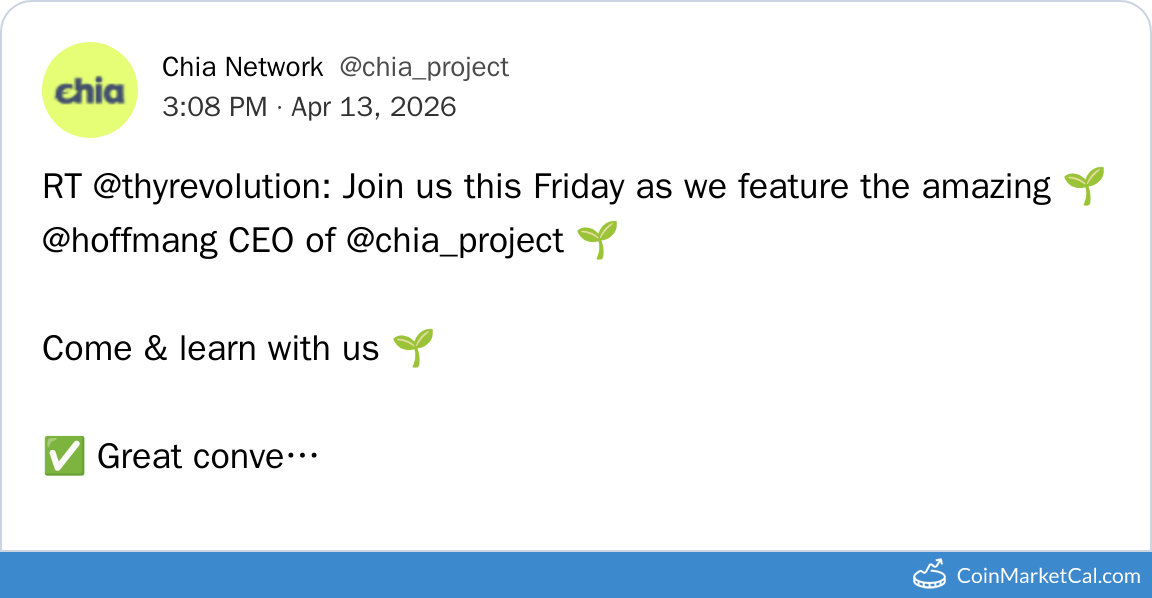Click the "Come & learn with us" line
The height and width of the screenshot is (598, 1152).
(x=210, y=348)
